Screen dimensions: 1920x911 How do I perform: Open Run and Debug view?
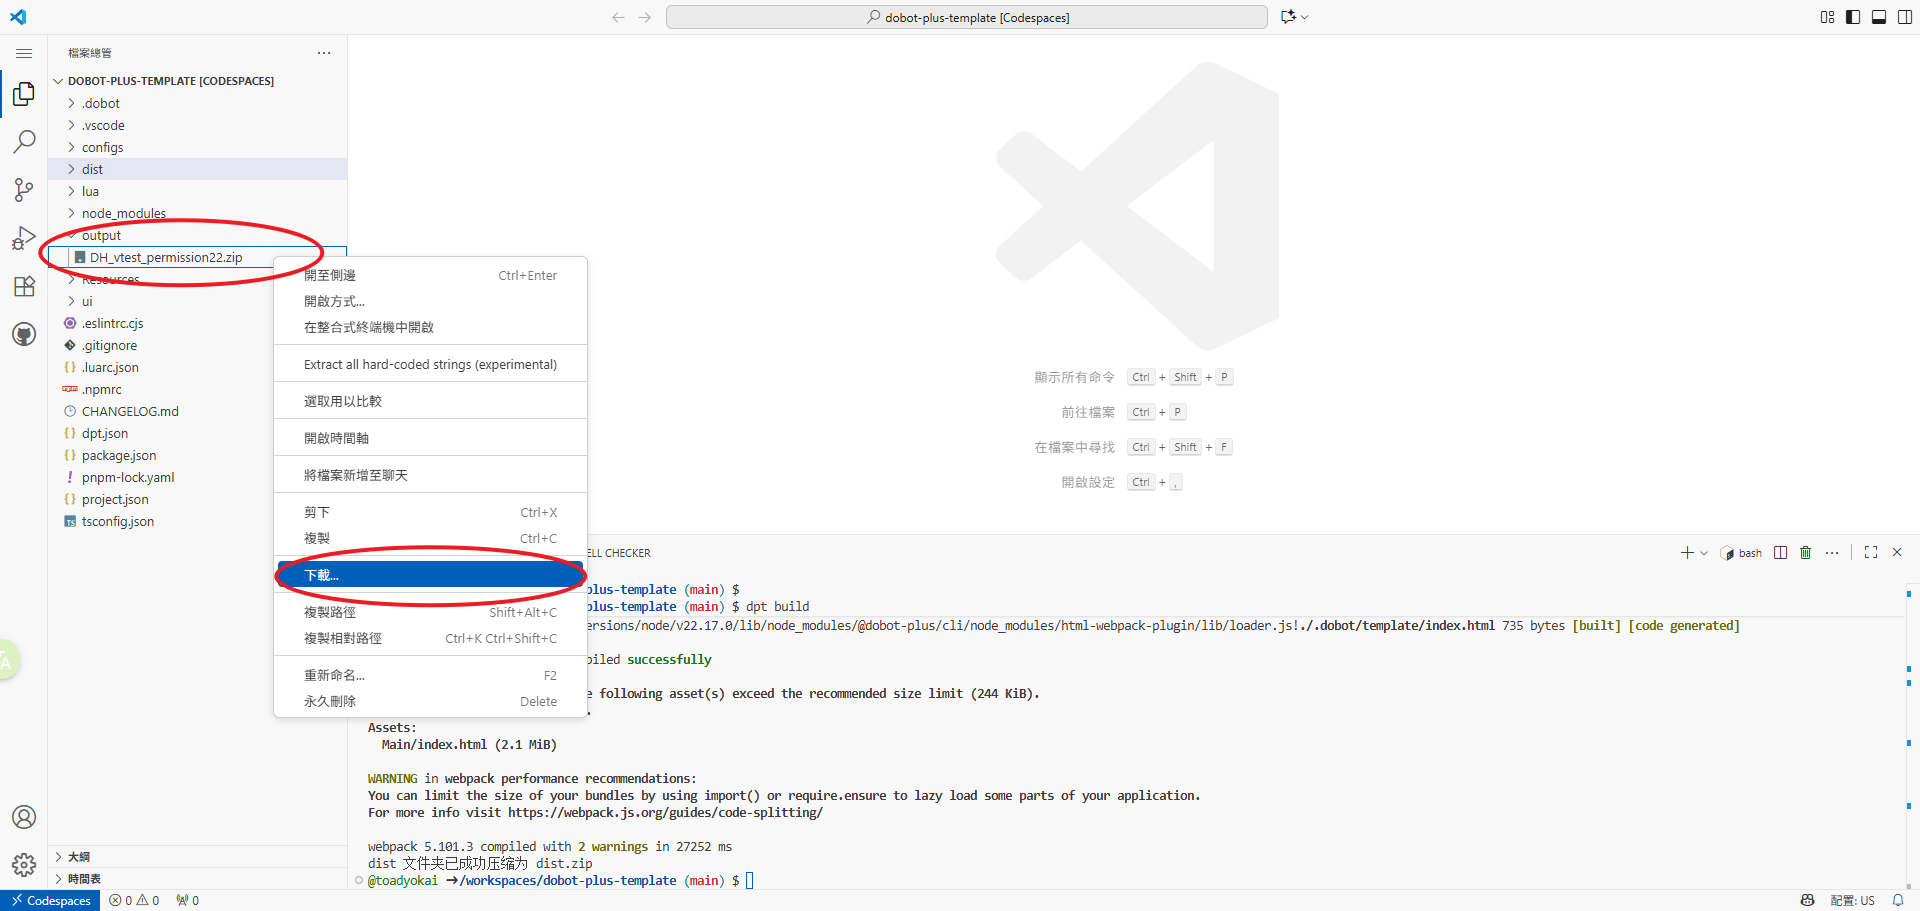click(24, 238)
